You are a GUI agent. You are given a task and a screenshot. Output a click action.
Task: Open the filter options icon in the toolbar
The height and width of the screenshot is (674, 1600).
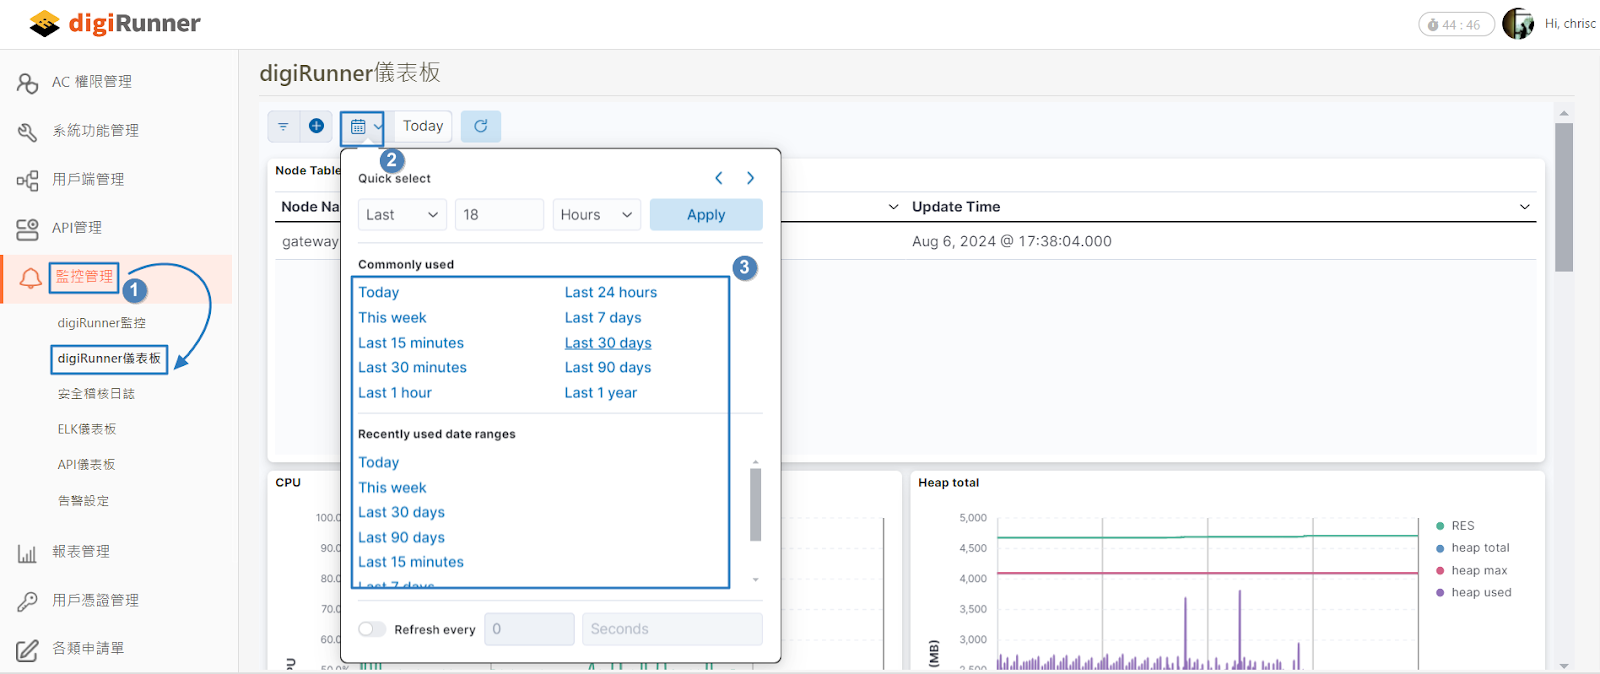coord(283,126)
